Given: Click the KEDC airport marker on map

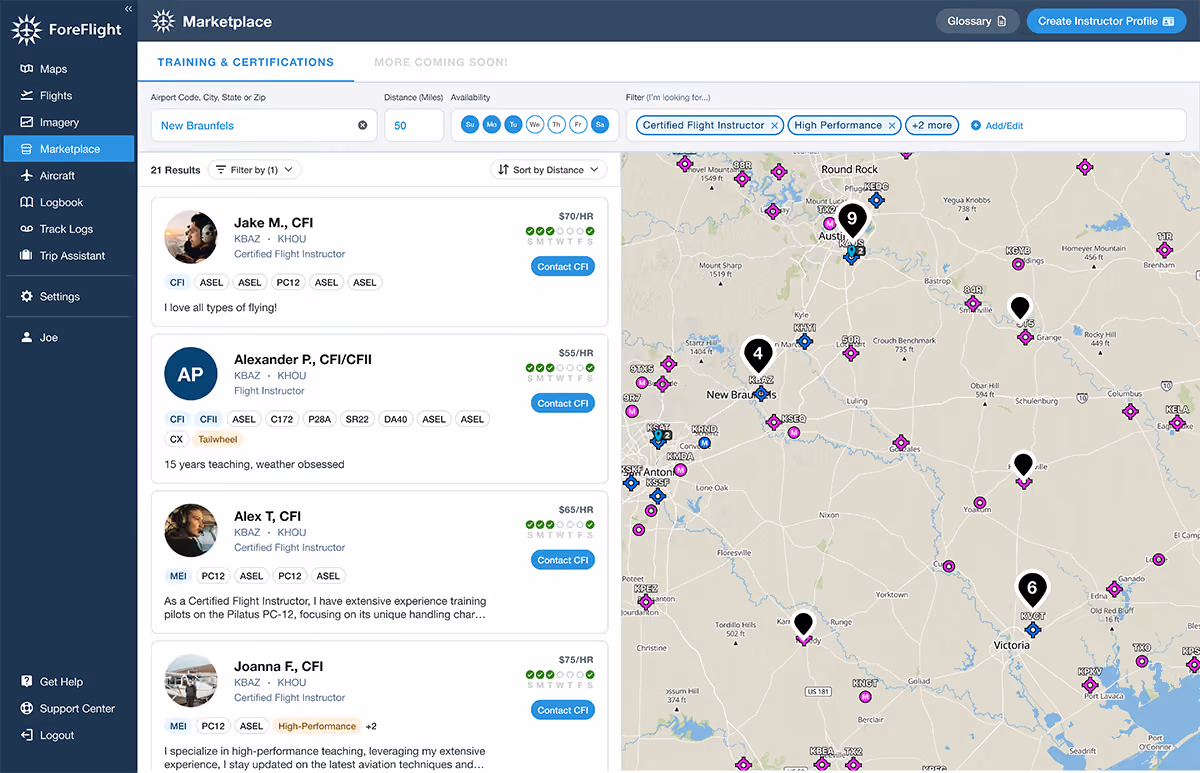Looking at the screenshot, I should 876,199.
